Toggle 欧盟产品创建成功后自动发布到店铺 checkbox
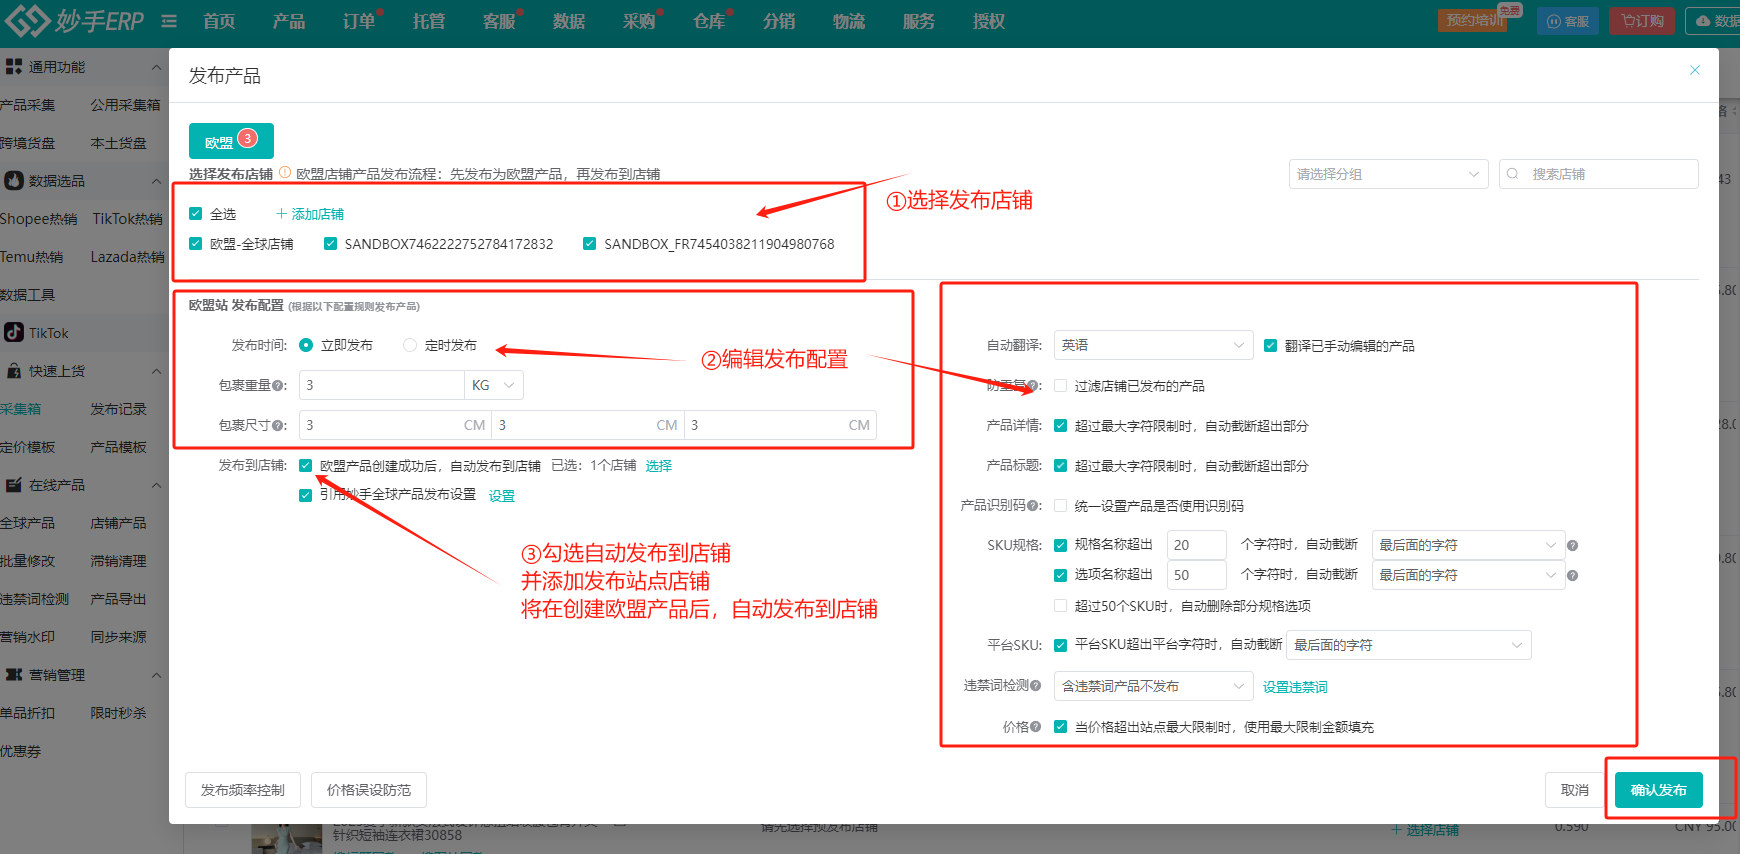The height and width of the screenshot is (854, 1740). tap(306, 465)
